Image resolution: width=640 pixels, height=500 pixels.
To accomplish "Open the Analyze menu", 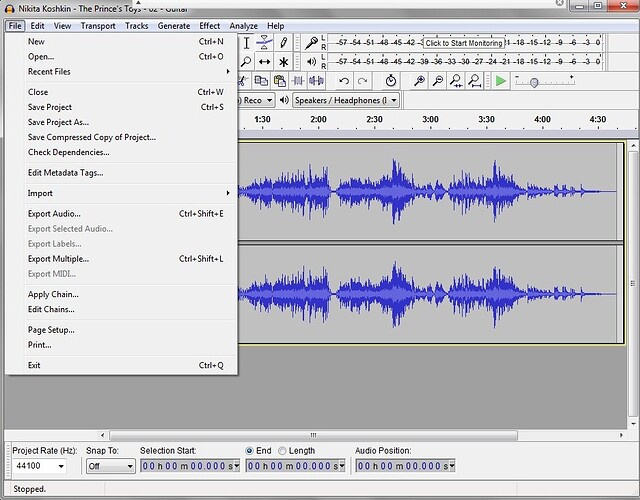I will (x=243, y=26).
